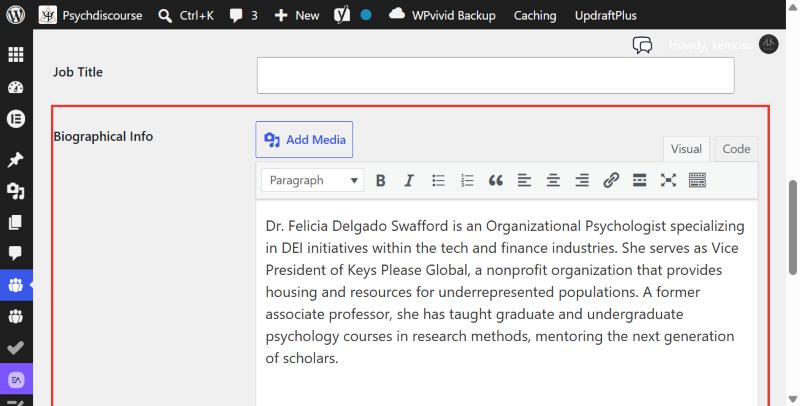800x406 pixels.
Task: Open Comments in the sidebar
Action: click(16, 253)
